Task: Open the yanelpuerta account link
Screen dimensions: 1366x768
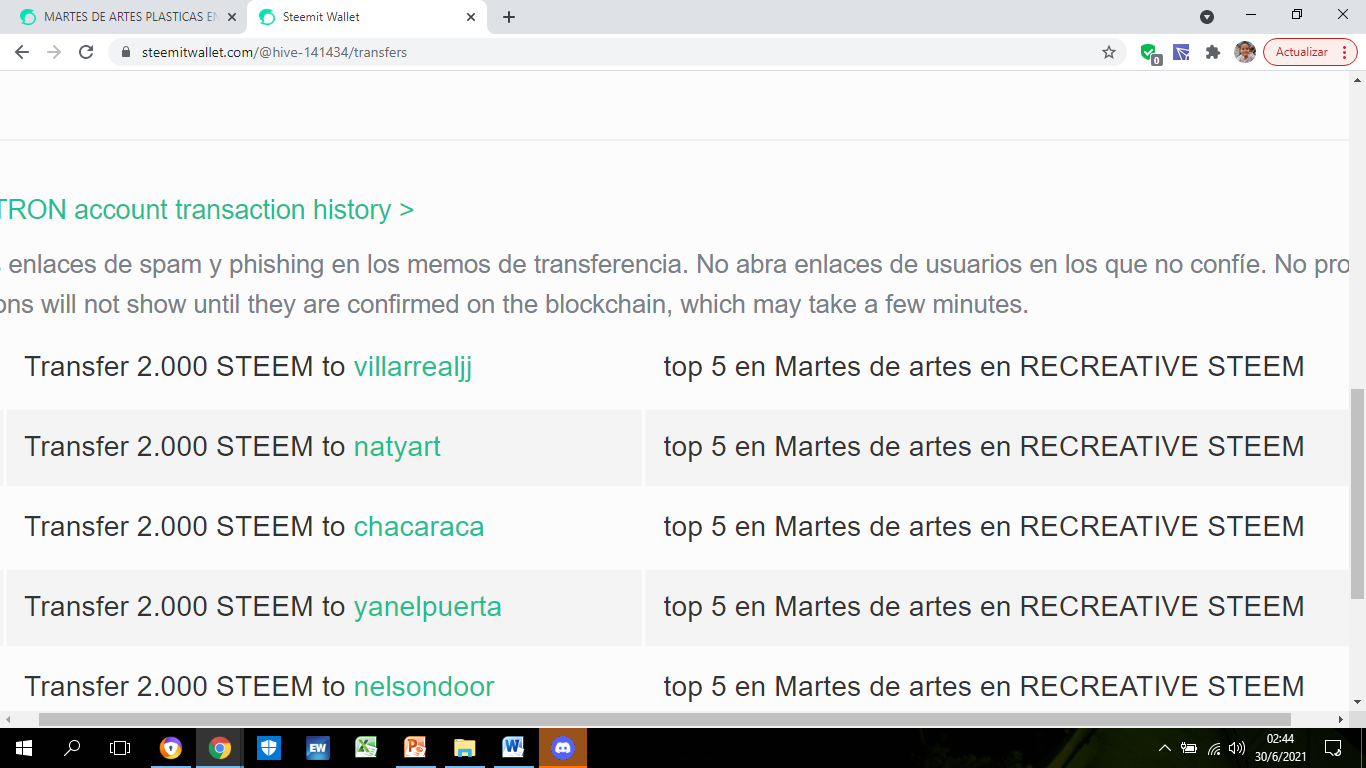Action: point(428,607)
